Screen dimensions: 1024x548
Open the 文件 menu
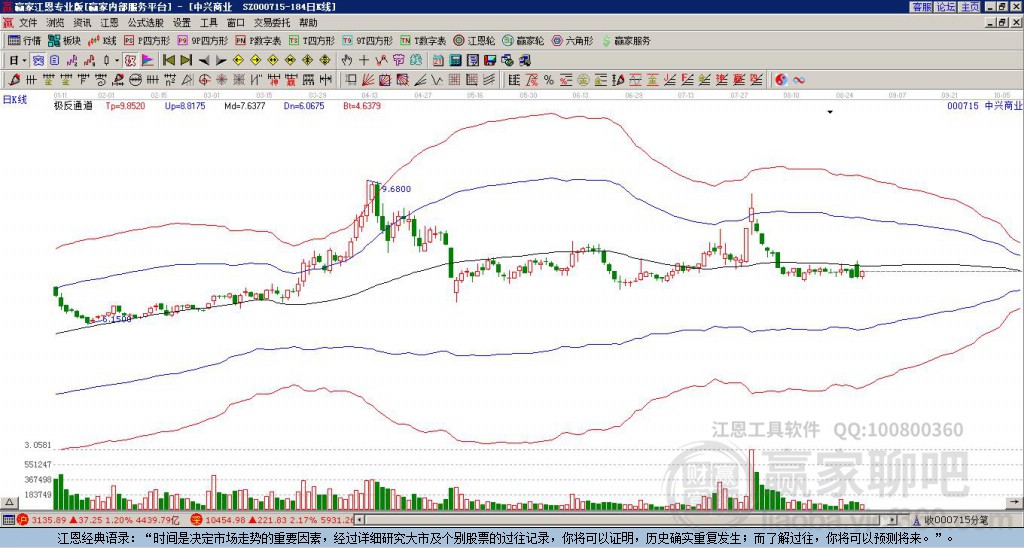pos(27,23)
